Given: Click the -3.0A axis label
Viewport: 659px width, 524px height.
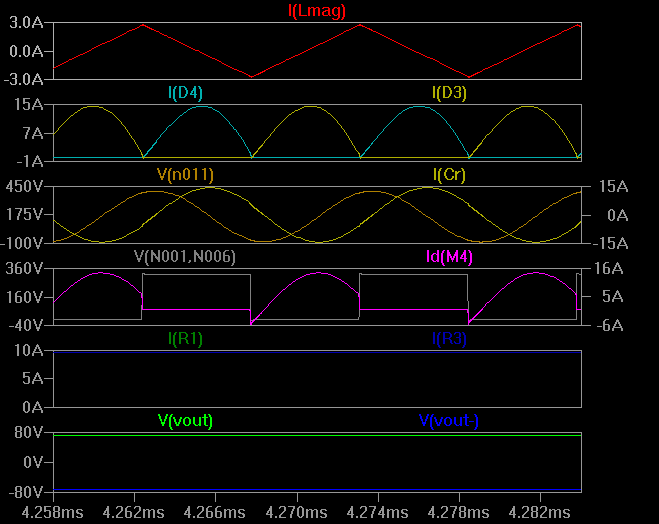Looking at the screenshot, I should pos(24,79).
